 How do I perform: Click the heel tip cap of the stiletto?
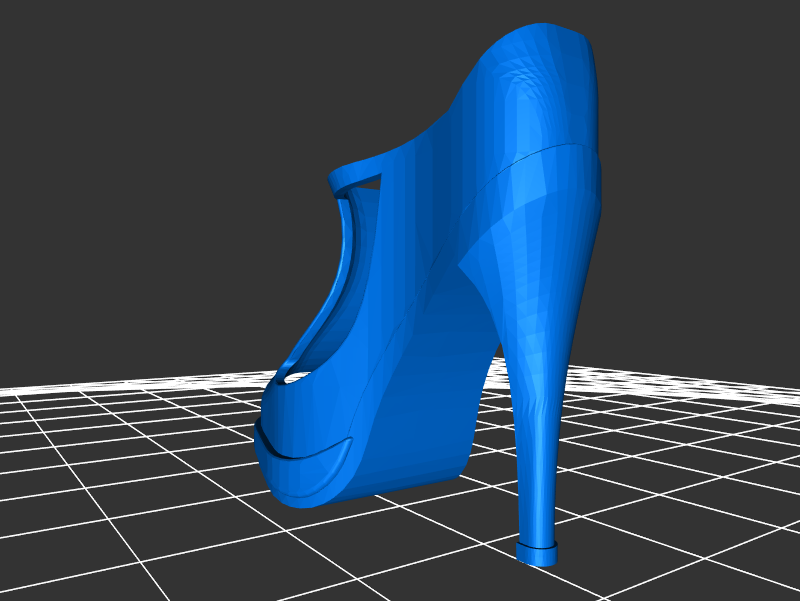537,553
